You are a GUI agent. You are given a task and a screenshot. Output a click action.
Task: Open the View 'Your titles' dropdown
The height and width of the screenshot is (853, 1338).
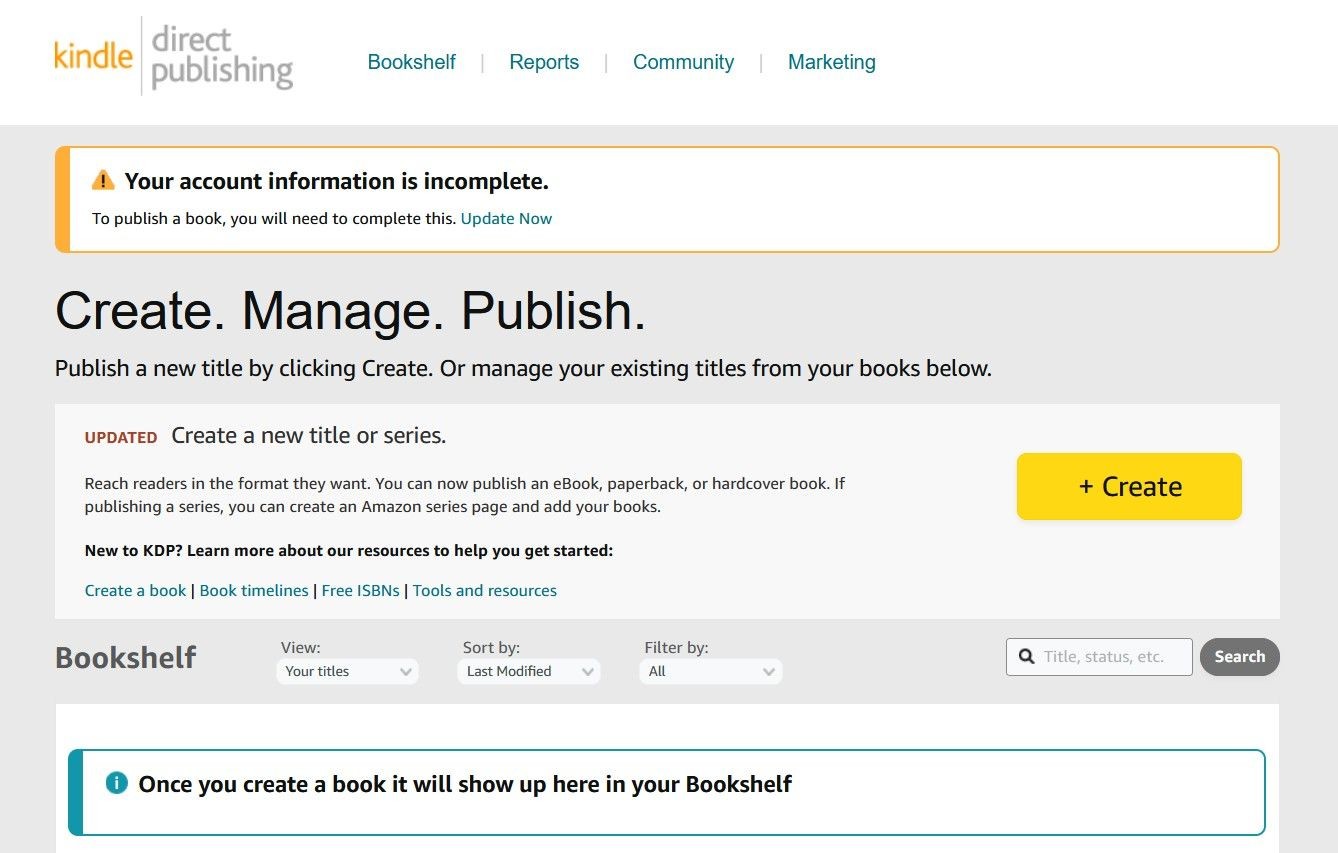348,671
